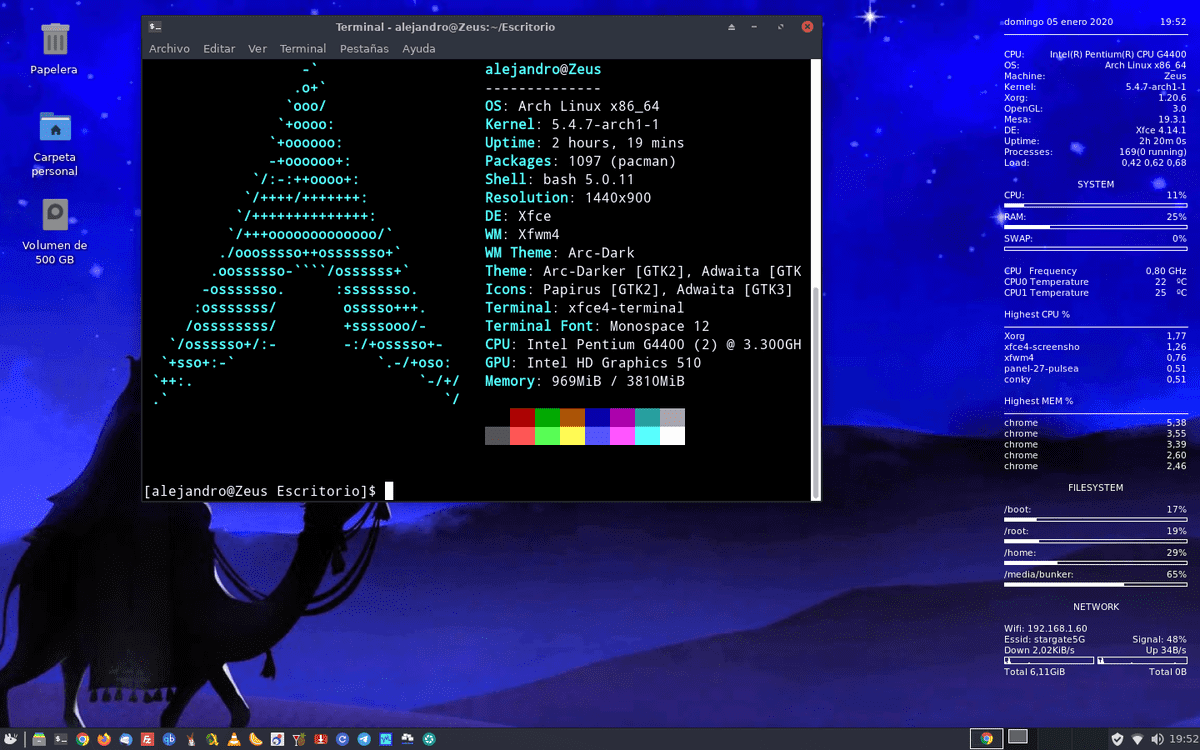Open the Archivo menu in terminal
This screenshot has height=750, width=1200.
(x=169, y=48)
